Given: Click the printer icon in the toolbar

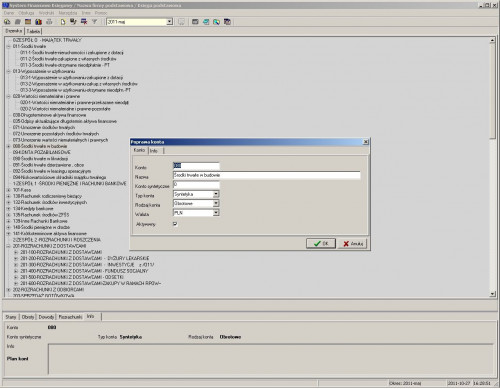Looking at the screenshot, I should click(x=49, y=22).
